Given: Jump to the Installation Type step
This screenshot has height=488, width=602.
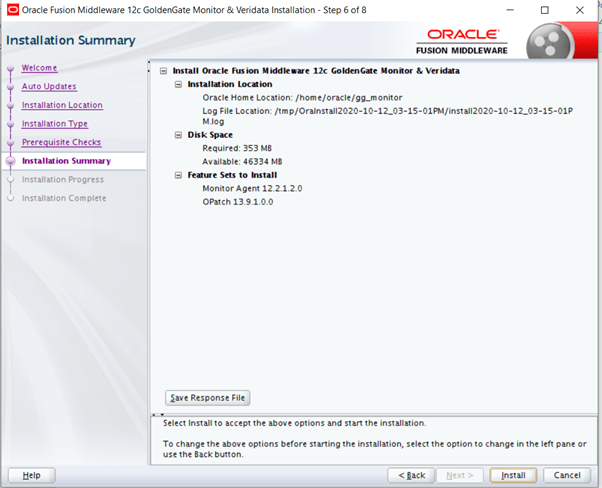Looking at the screenshot, I should [55, 124].
